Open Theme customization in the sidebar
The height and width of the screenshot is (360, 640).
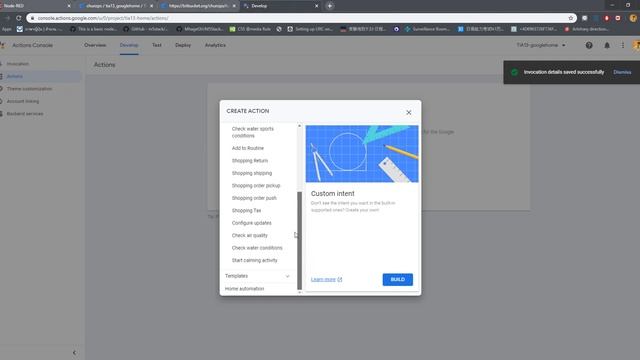(29, 89)
